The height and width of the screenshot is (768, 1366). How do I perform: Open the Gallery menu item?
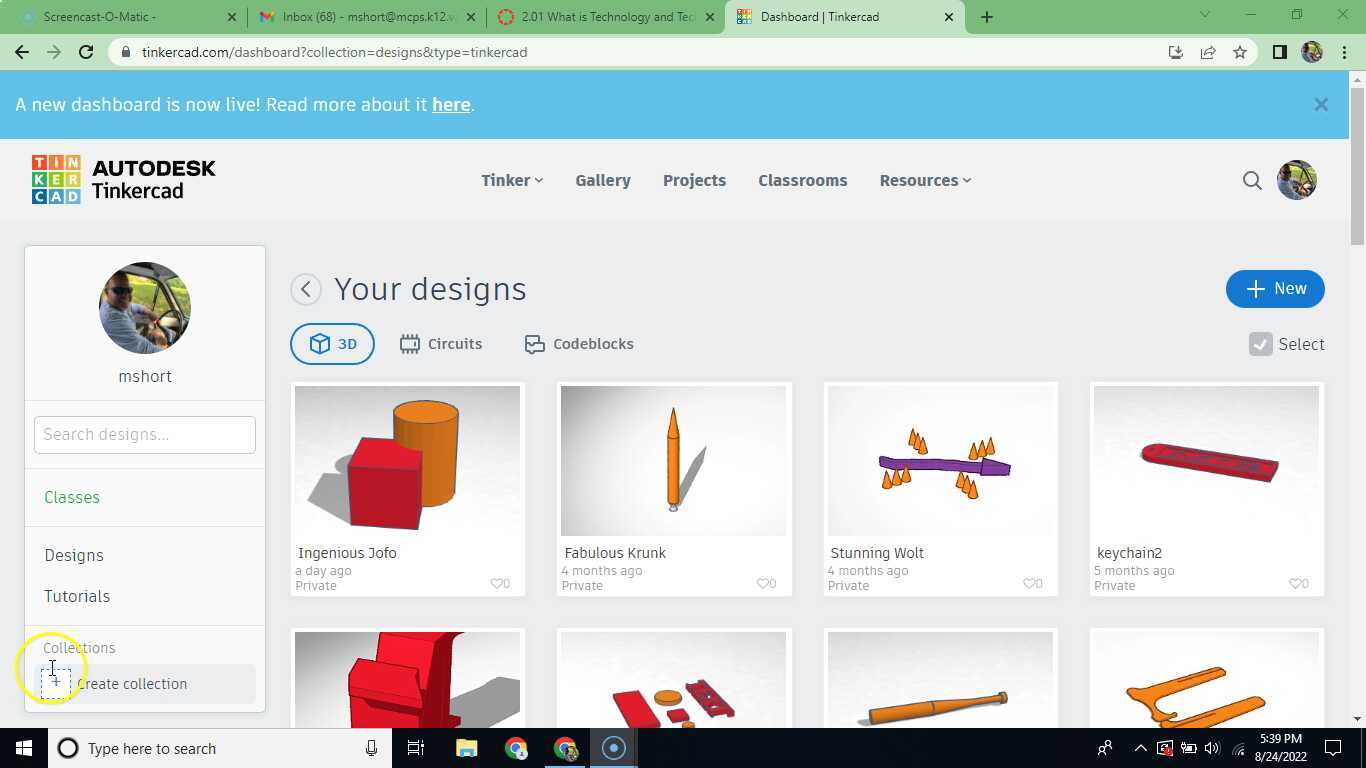603,180
